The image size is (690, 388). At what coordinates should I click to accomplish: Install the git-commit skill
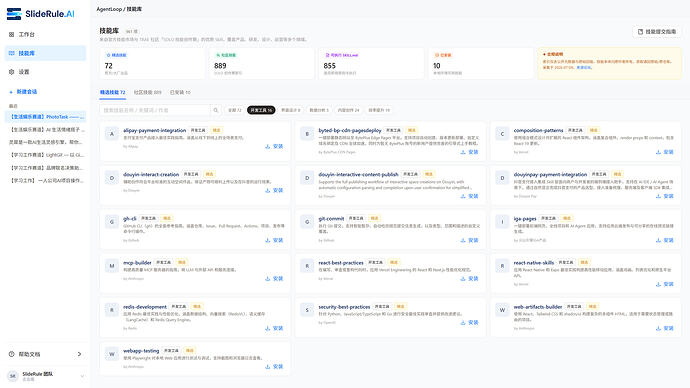(470, 240)
